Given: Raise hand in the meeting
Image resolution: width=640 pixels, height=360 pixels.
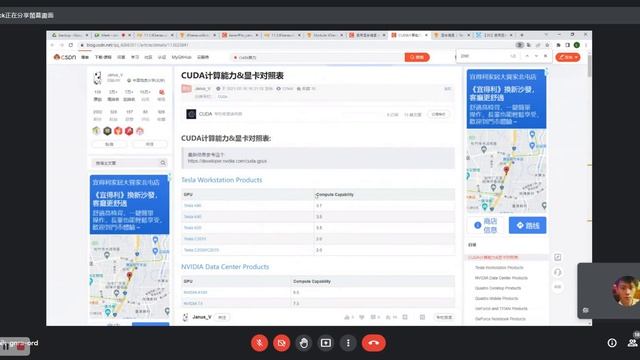Looking at the screenshot, I should [x=304, y=343].
